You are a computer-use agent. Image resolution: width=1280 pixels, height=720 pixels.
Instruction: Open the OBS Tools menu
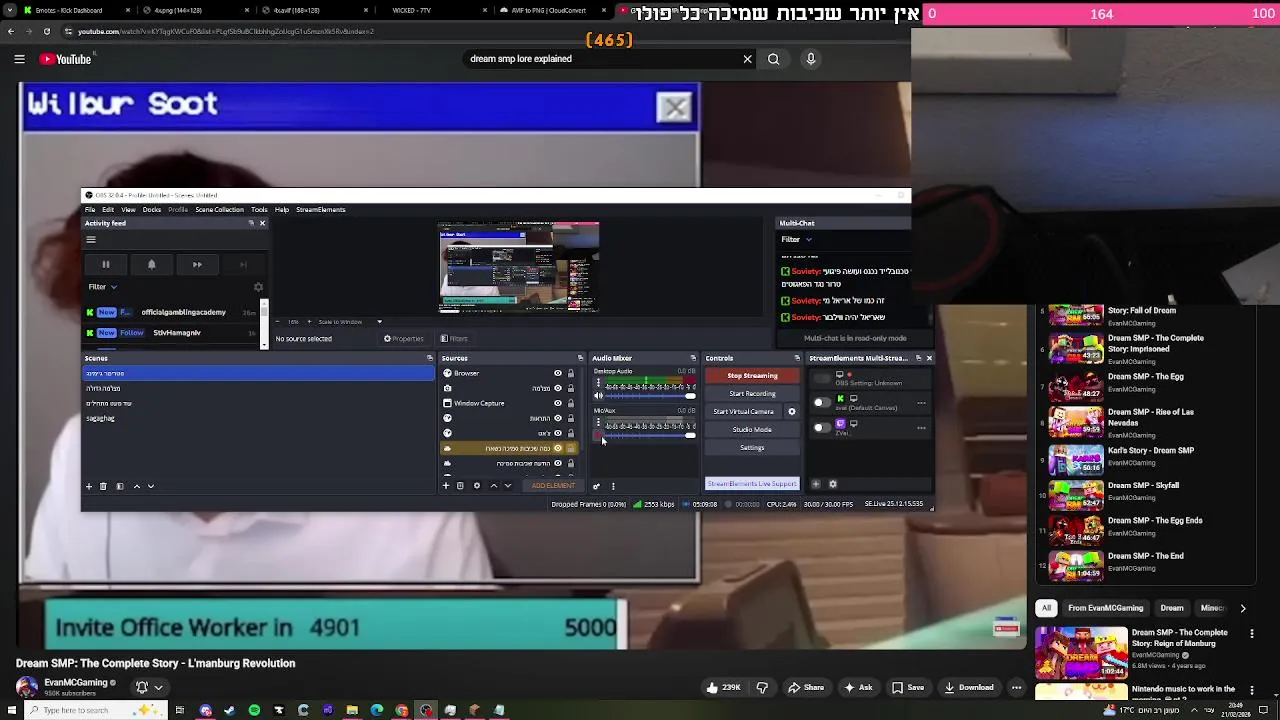tap(259, 210)
